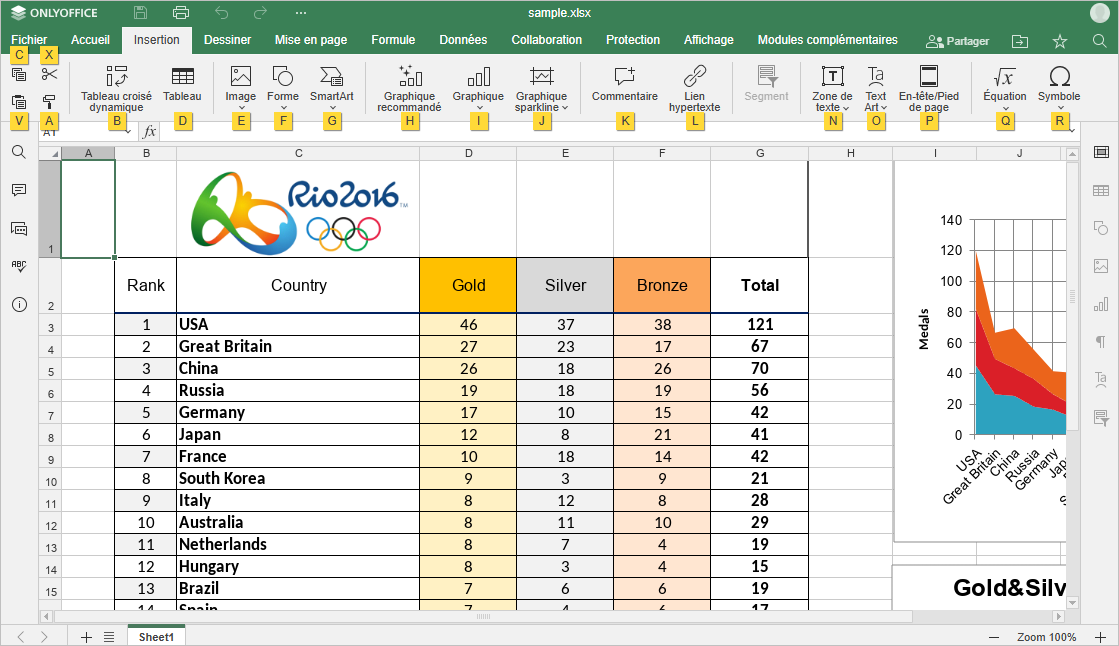Image resolution: width=1119 pixels, height=646 pixels.
Task: Expand the Graphique chart type dropdown
Action: coord(478,107)
